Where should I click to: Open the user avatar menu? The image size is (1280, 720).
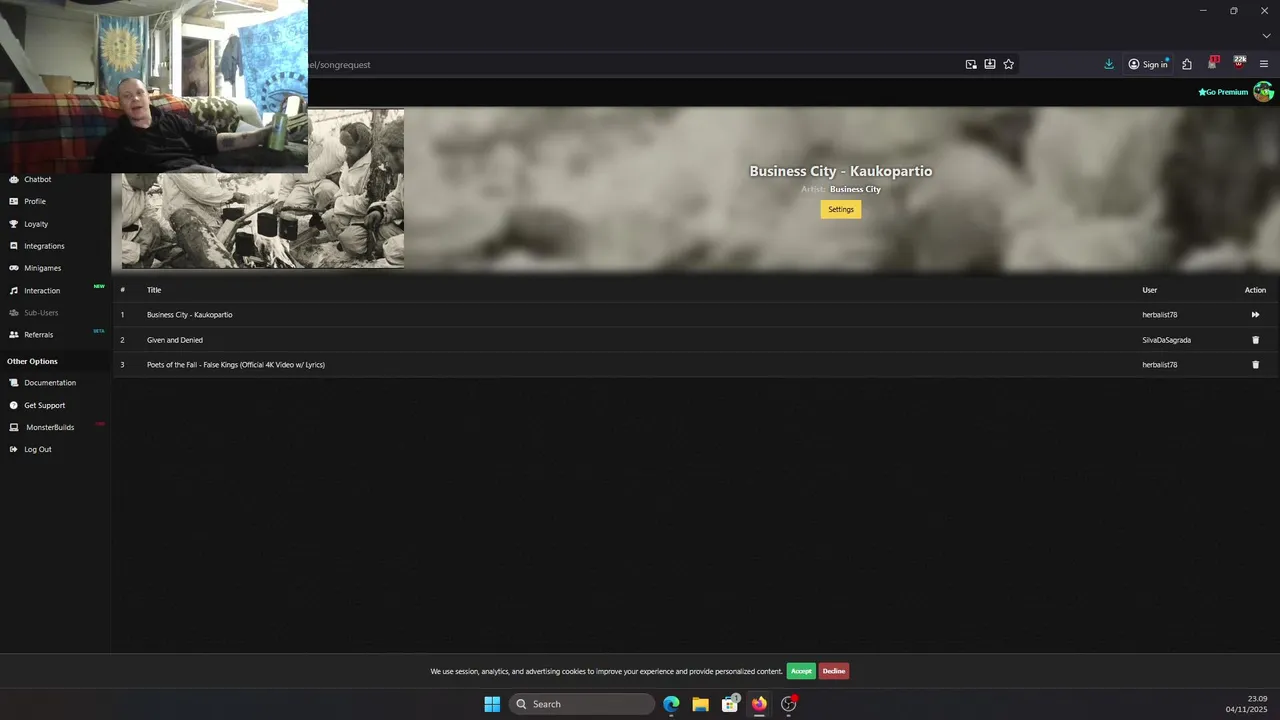(x=1264, y=92)
